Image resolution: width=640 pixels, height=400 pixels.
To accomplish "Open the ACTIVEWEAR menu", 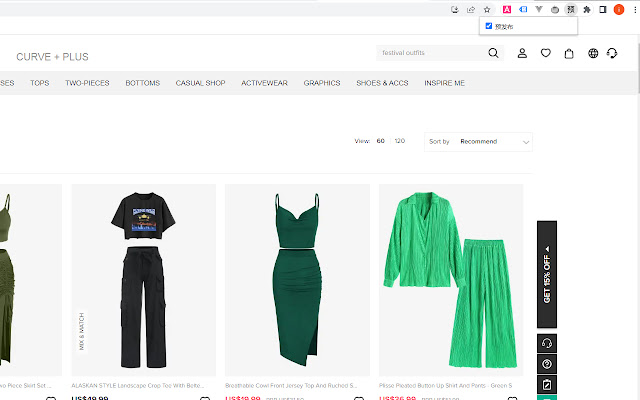I will tap(264, 83).
